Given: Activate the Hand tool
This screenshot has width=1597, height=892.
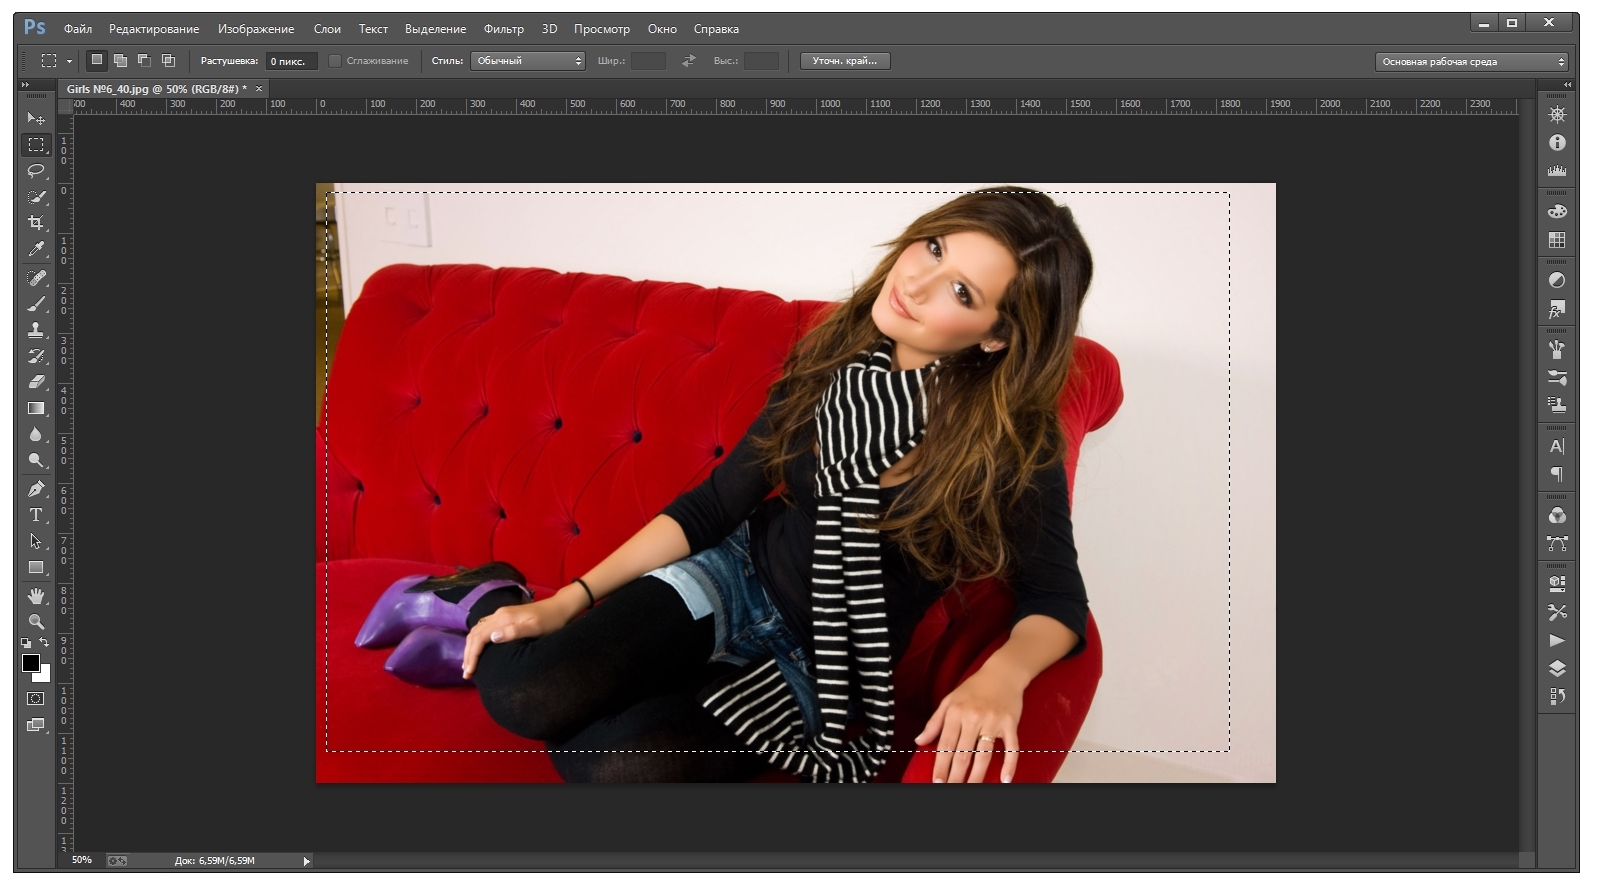Looking at the screenshot, I should [x=36, y=596].
